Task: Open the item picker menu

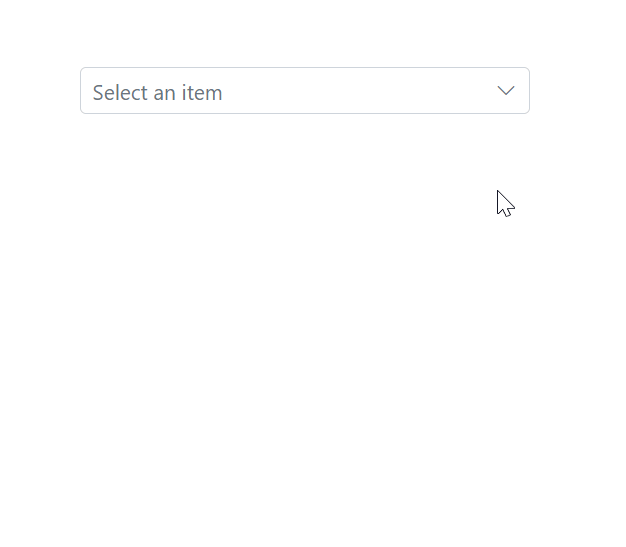Action: 304,91
